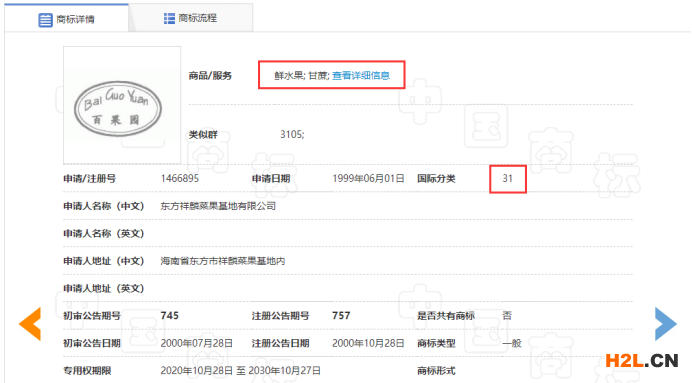Click the 商标详情 document icon

(x=45, y=20)
